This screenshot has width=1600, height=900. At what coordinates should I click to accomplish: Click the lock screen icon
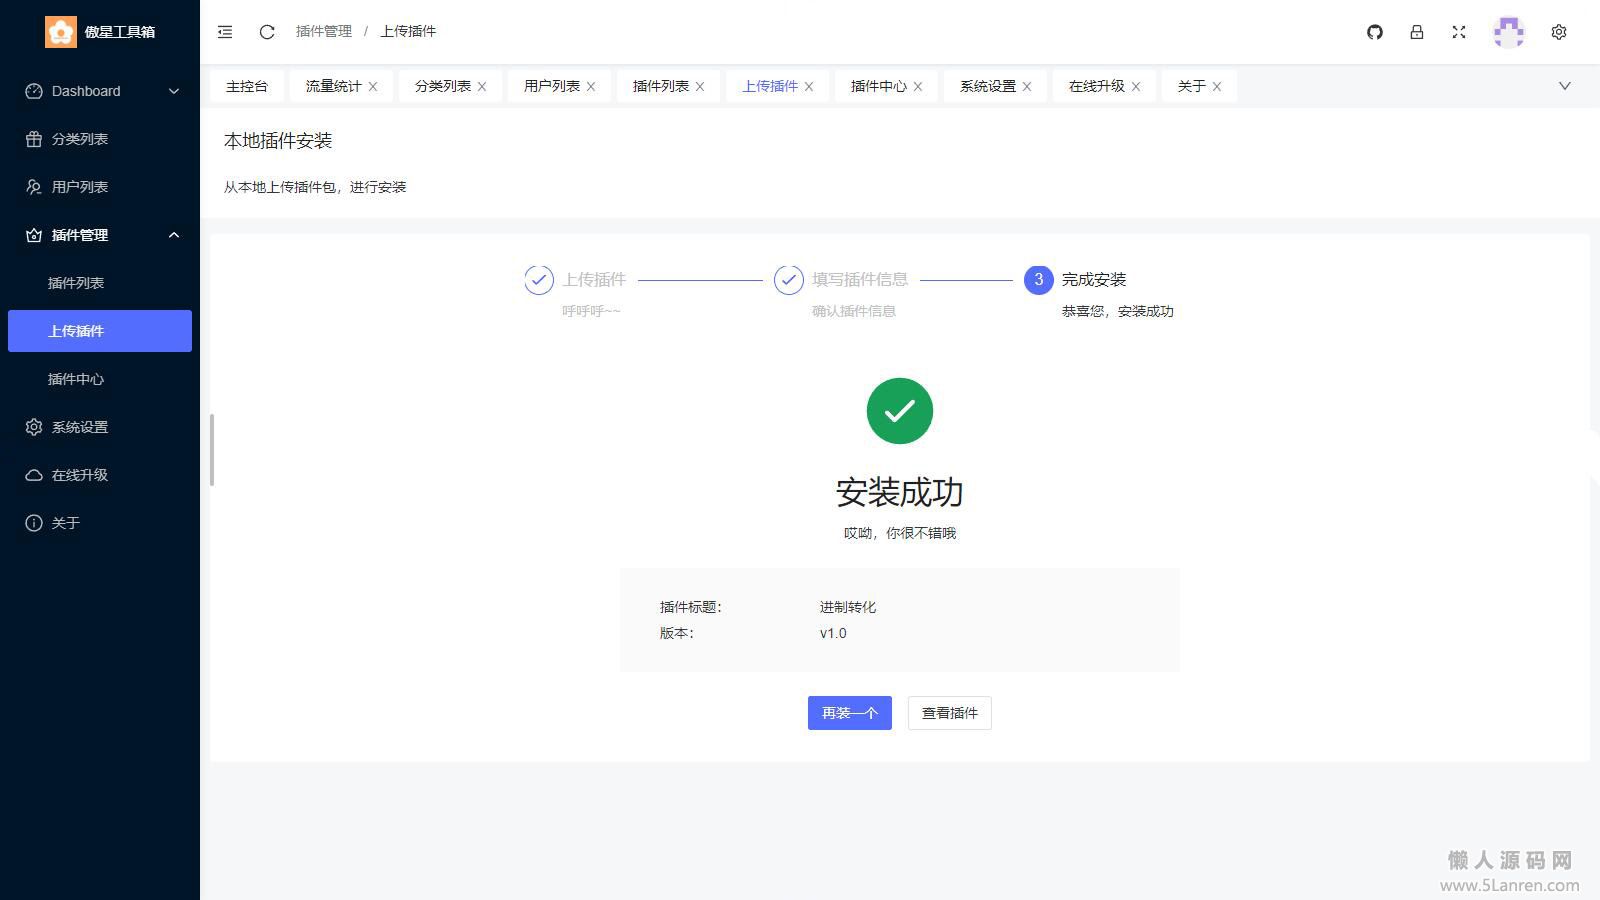point(1417,32)
